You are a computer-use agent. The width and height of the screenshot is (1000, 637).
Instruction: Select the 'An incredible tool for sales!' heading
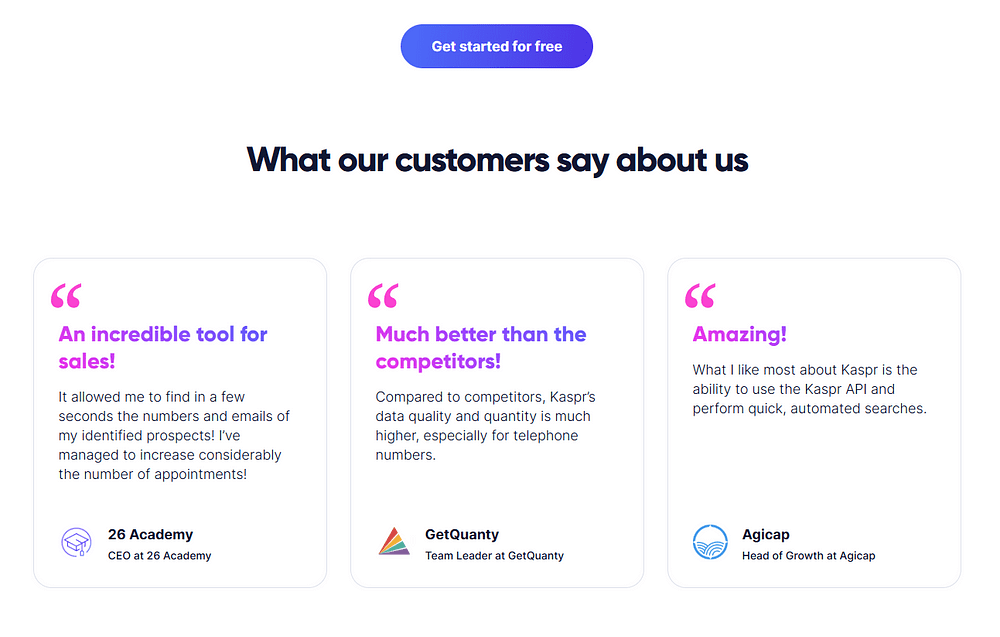click(x=163, y=348)
